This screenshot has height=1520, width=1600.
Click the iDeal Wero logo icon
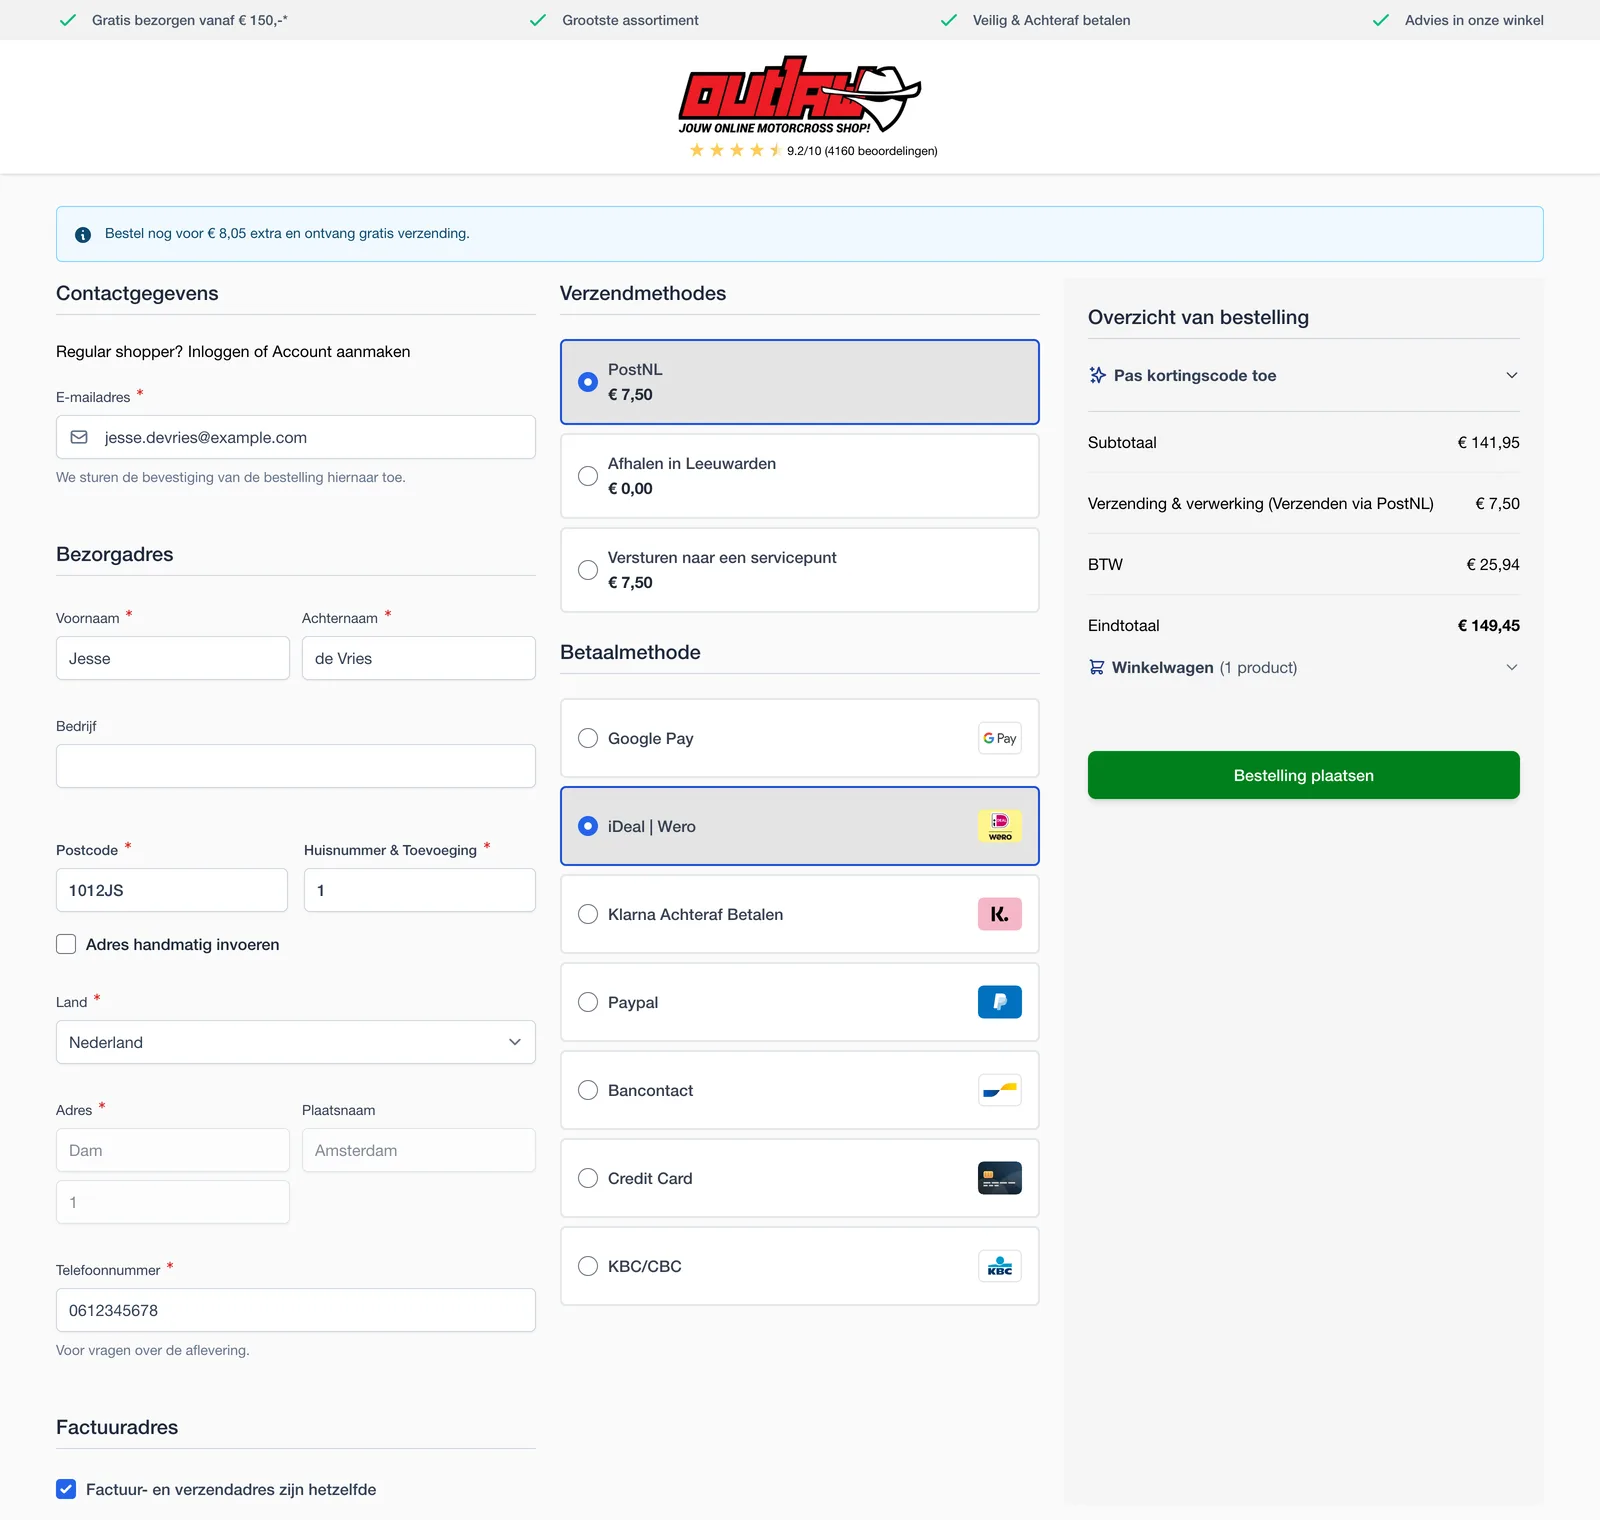1000,826
